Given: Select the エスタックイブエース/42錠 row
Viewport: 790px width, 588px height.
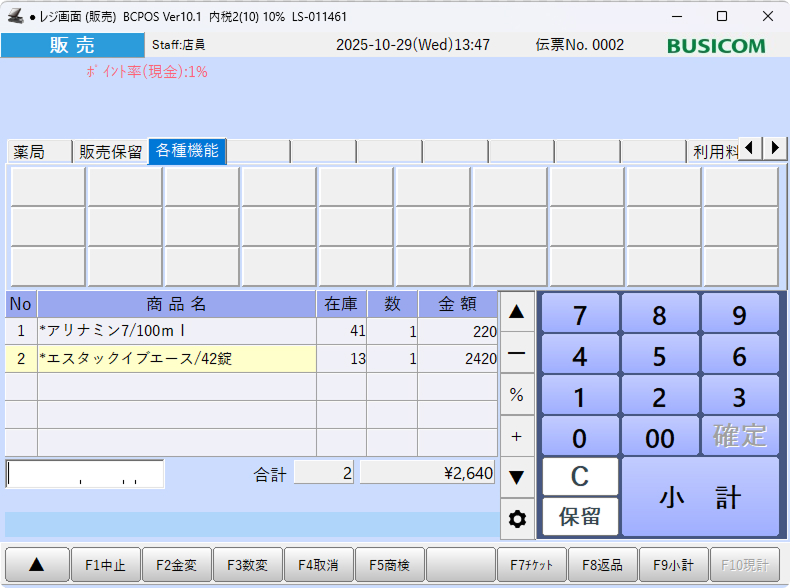Looking at the screenshot, I should [176, 359].
